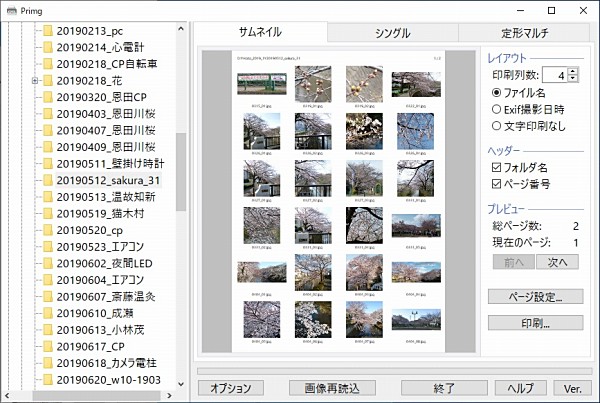The height and width of the screenshot is (403, 600).
Task: Click the 前へ previous page button
Action: (514, 262)
